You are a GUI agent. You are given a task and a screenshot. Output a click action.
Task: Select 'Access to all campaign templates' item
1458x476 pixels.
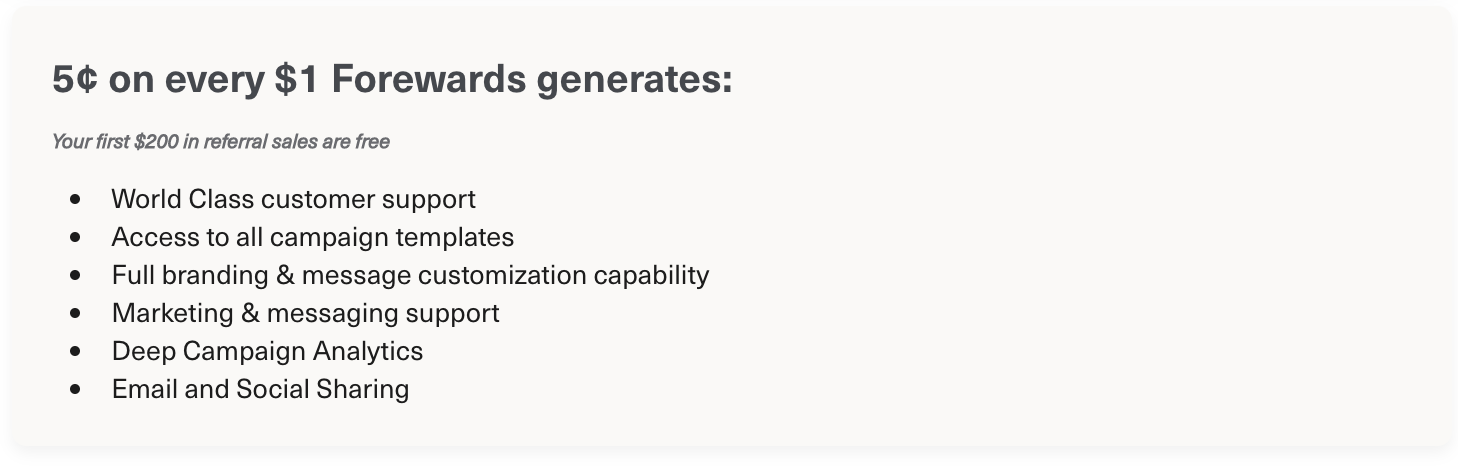click(313, 237)
